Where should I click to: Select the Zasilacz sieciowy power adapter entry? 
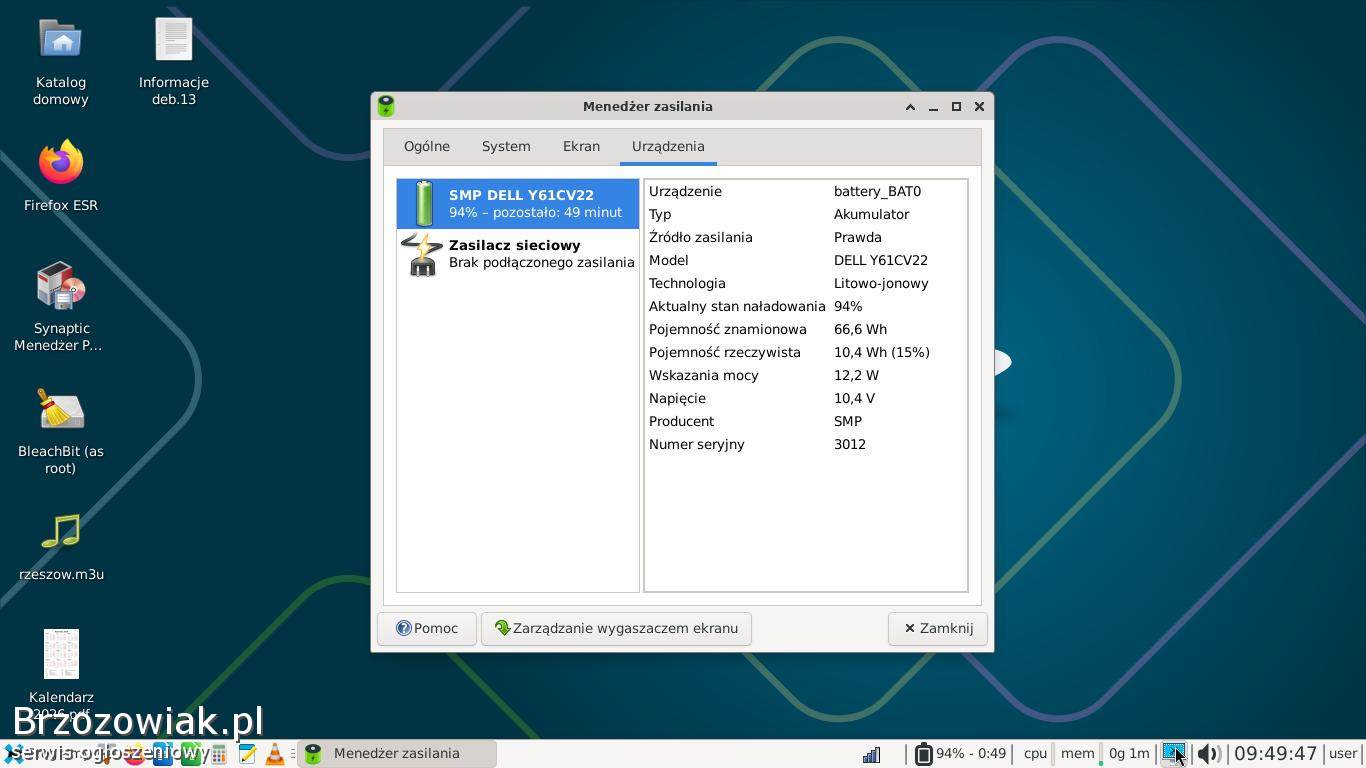click(x=517, y=254)
